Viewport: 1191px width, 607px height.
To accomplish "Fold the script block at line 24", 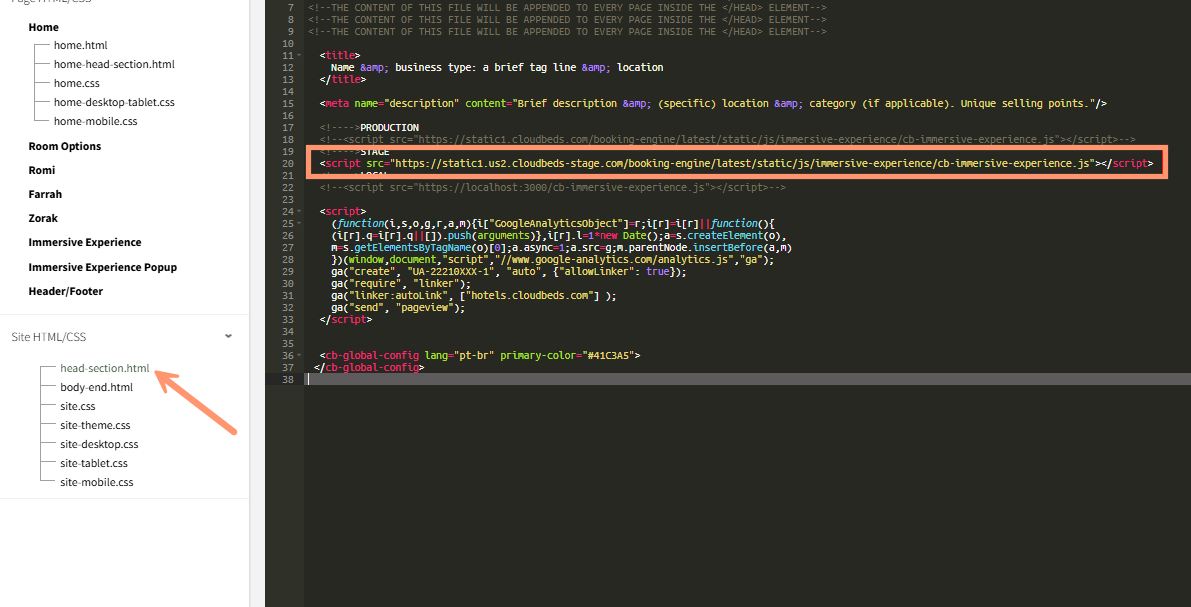I will 301,212.
